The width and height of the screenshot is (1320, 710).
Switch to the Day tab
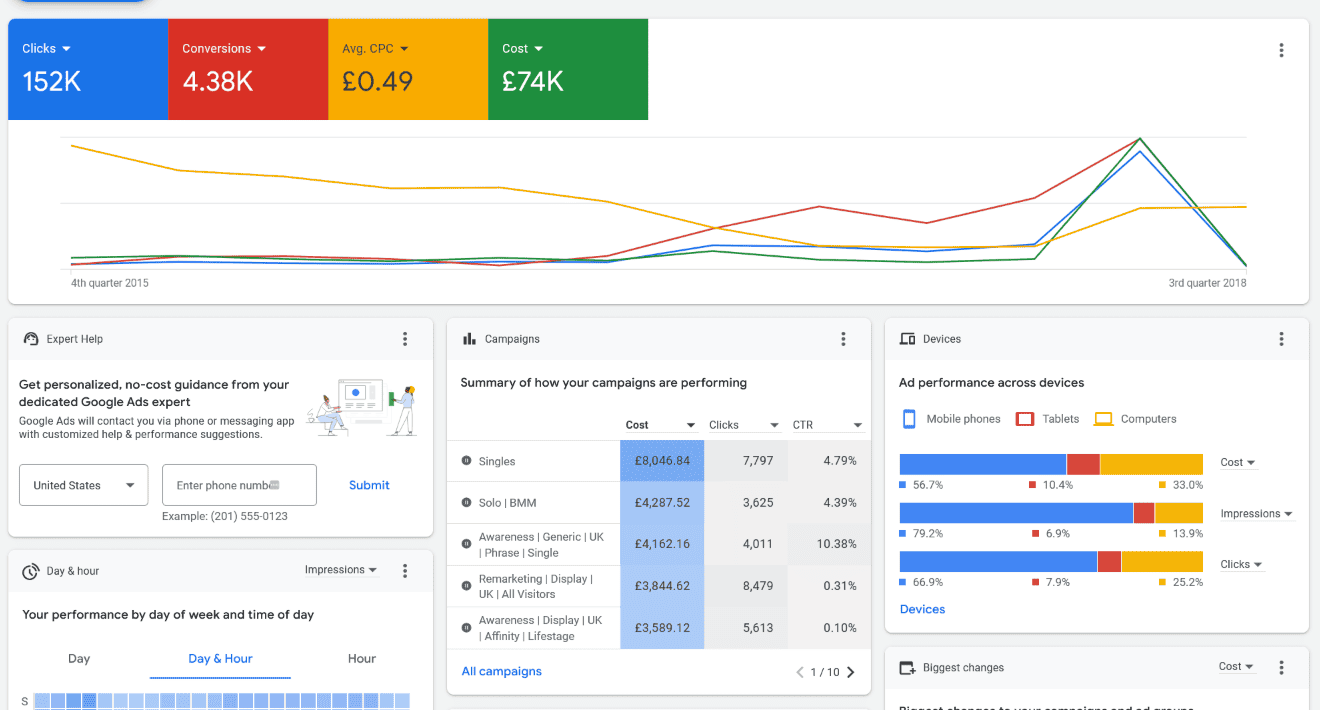[79, 658]
